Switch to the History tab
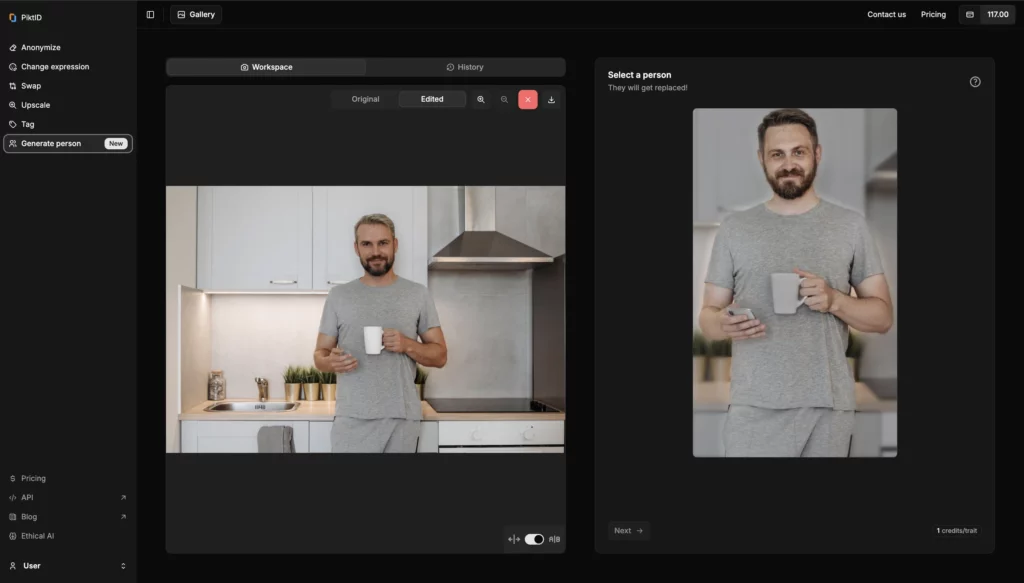Image resolution: width=1024 pixels, height=583 pixels. pos(464,67)
